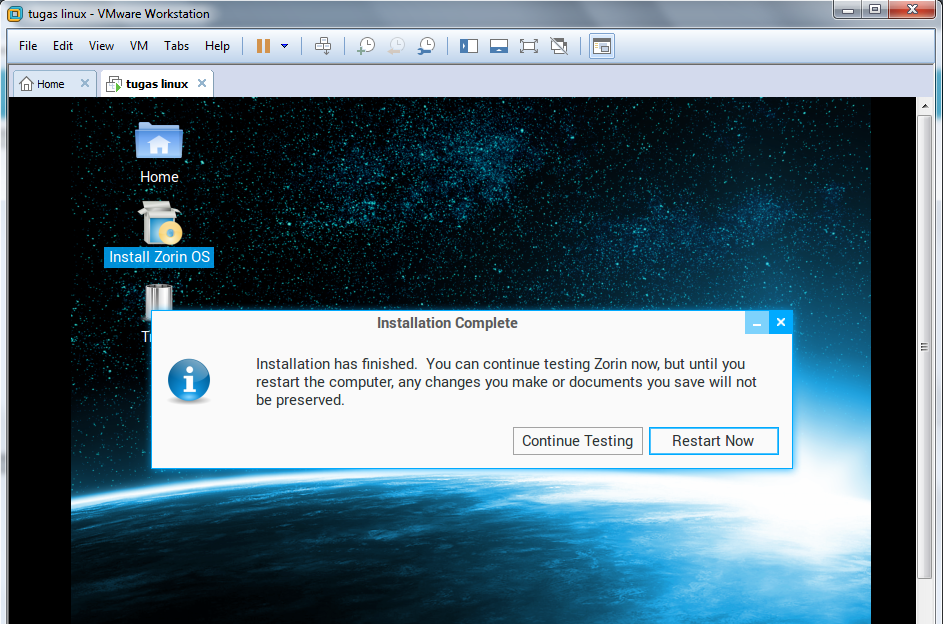Close the tugas linux tab

[x=202, y=83]
